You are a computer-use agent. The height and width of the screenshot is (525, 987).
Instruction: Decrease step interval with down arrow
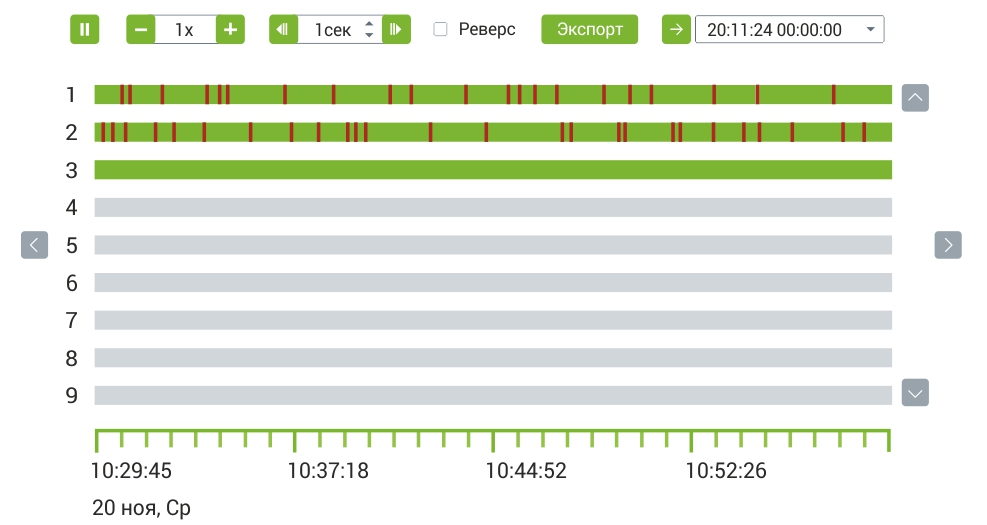pyautogui.click(x=369, y=35)
